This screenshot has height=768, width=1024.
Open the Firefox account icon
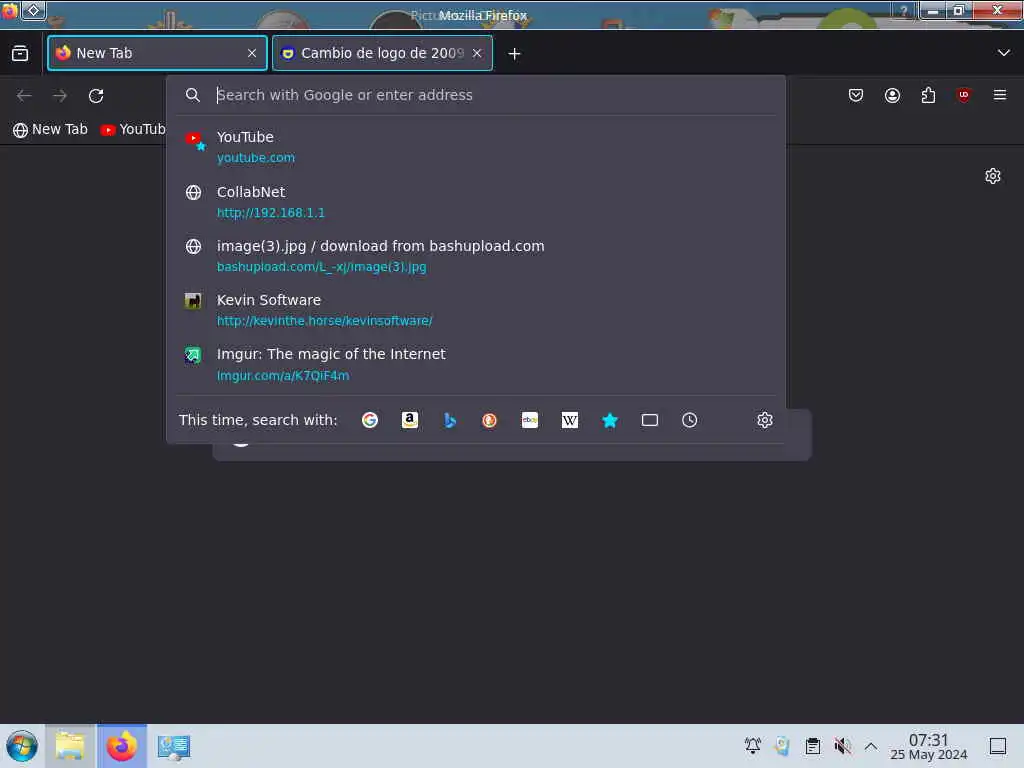click(892, 95)
